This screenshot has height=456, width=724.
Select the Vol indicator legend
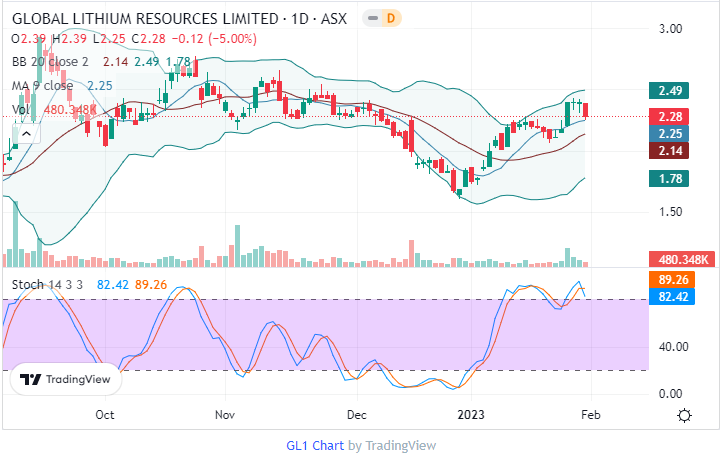(x=21, y=109)
